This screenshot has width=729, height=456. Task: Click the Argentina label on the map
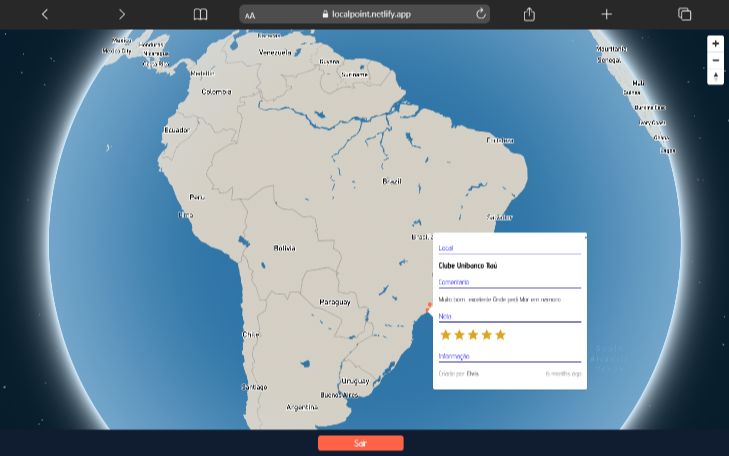coord(302,407)
